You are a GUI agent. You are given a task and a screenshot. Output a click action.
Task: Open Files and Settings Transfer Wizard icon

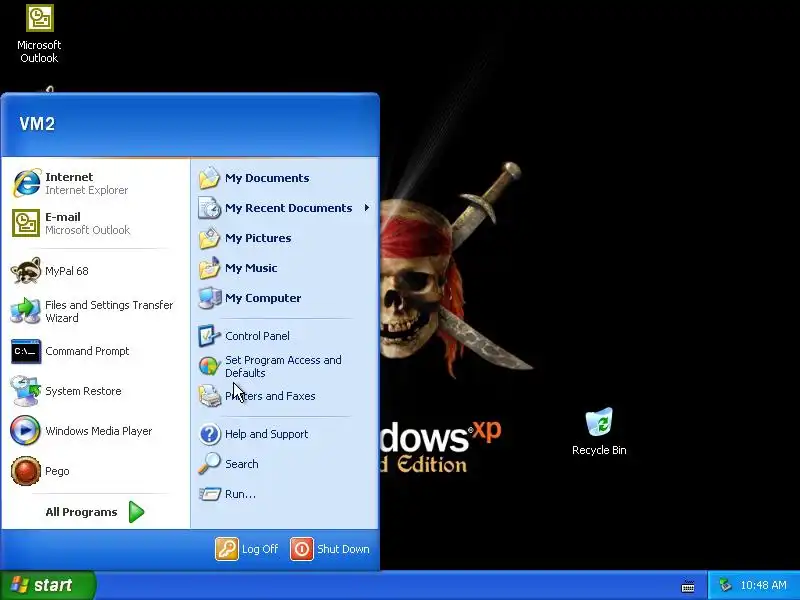pos(26,311)
